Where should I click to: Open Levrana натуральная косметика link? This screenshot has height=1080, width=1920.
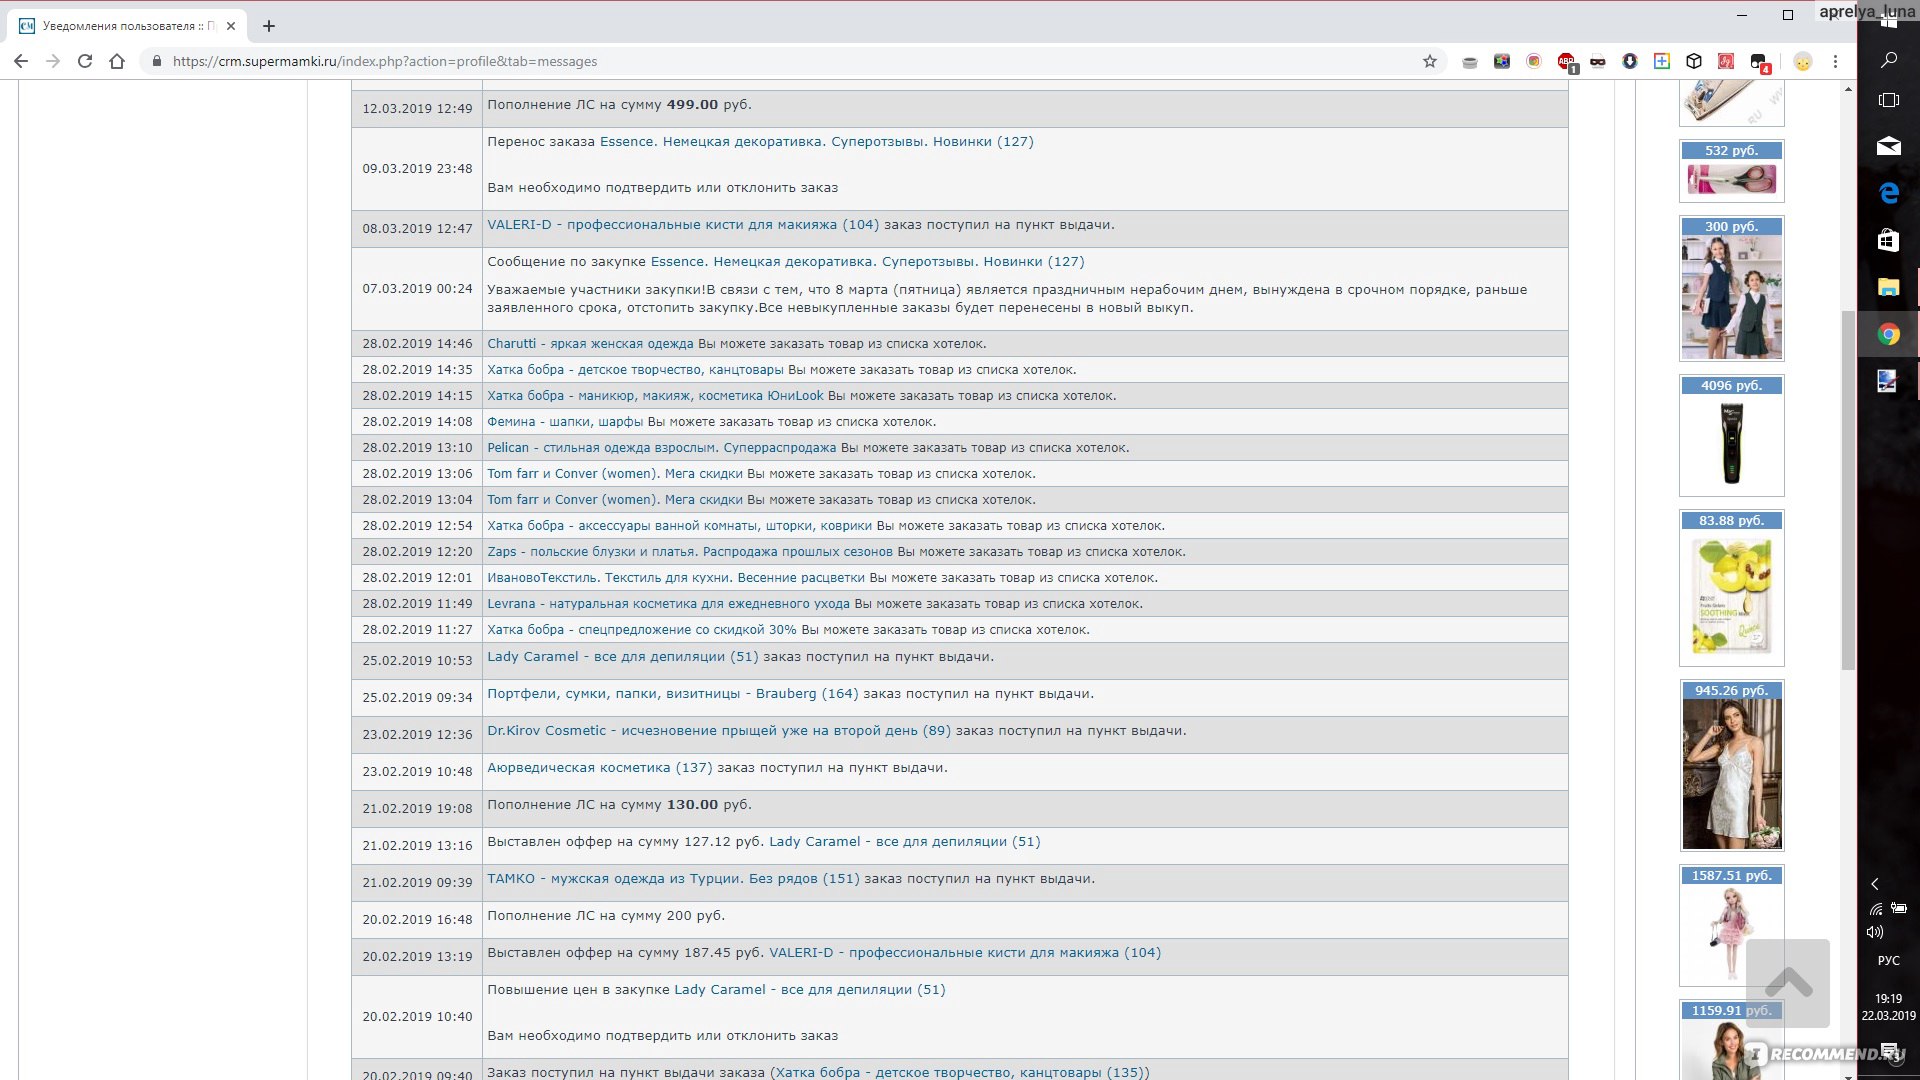point(668,604)
